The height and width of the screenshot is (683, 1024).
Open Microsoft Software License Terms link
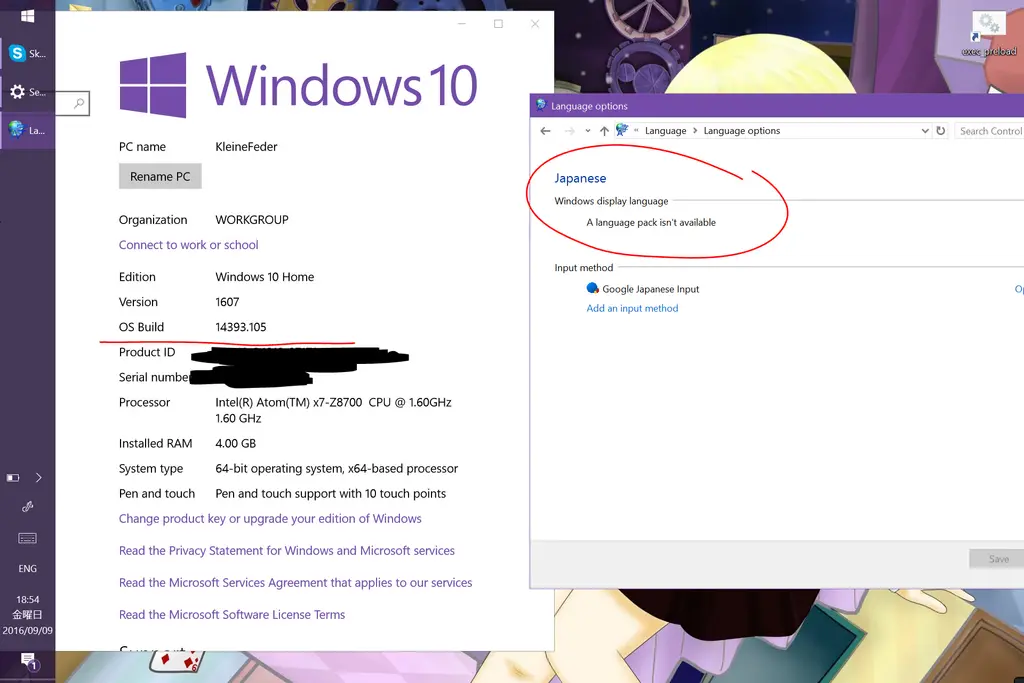(232, 614)
